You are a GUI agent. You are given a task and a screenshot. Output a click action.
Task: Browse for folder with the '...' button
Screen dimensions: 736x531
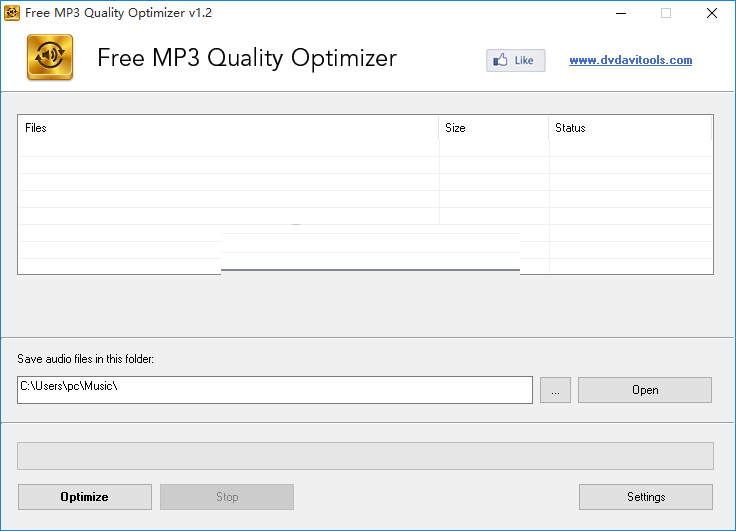click(555, 390)
